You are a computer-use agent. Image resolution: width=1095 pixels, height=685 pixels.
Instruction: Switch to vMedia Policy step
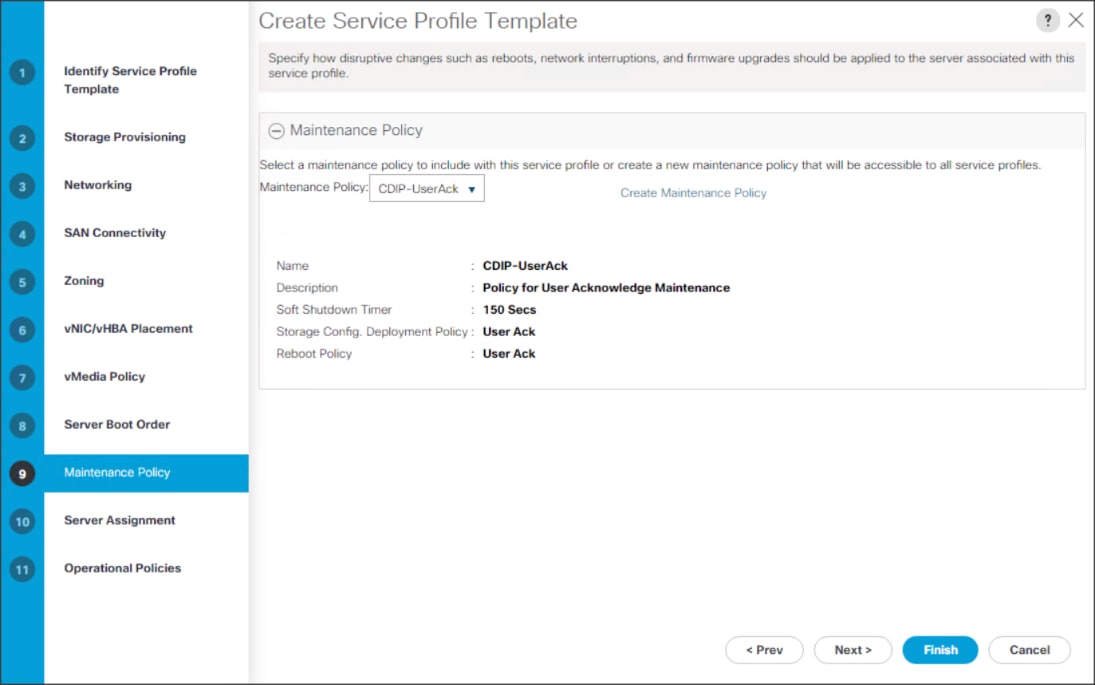coord(104,377)
